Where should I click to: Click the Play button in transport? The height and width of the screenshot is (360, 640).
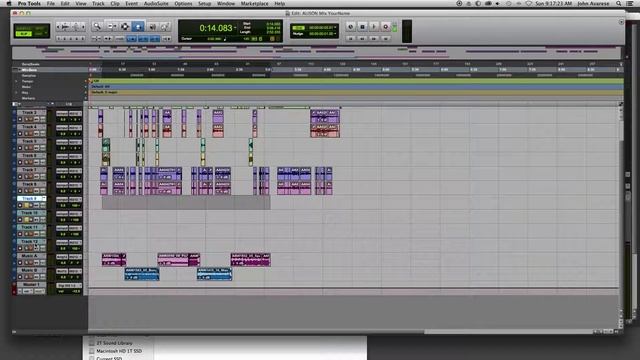point(373,27)
